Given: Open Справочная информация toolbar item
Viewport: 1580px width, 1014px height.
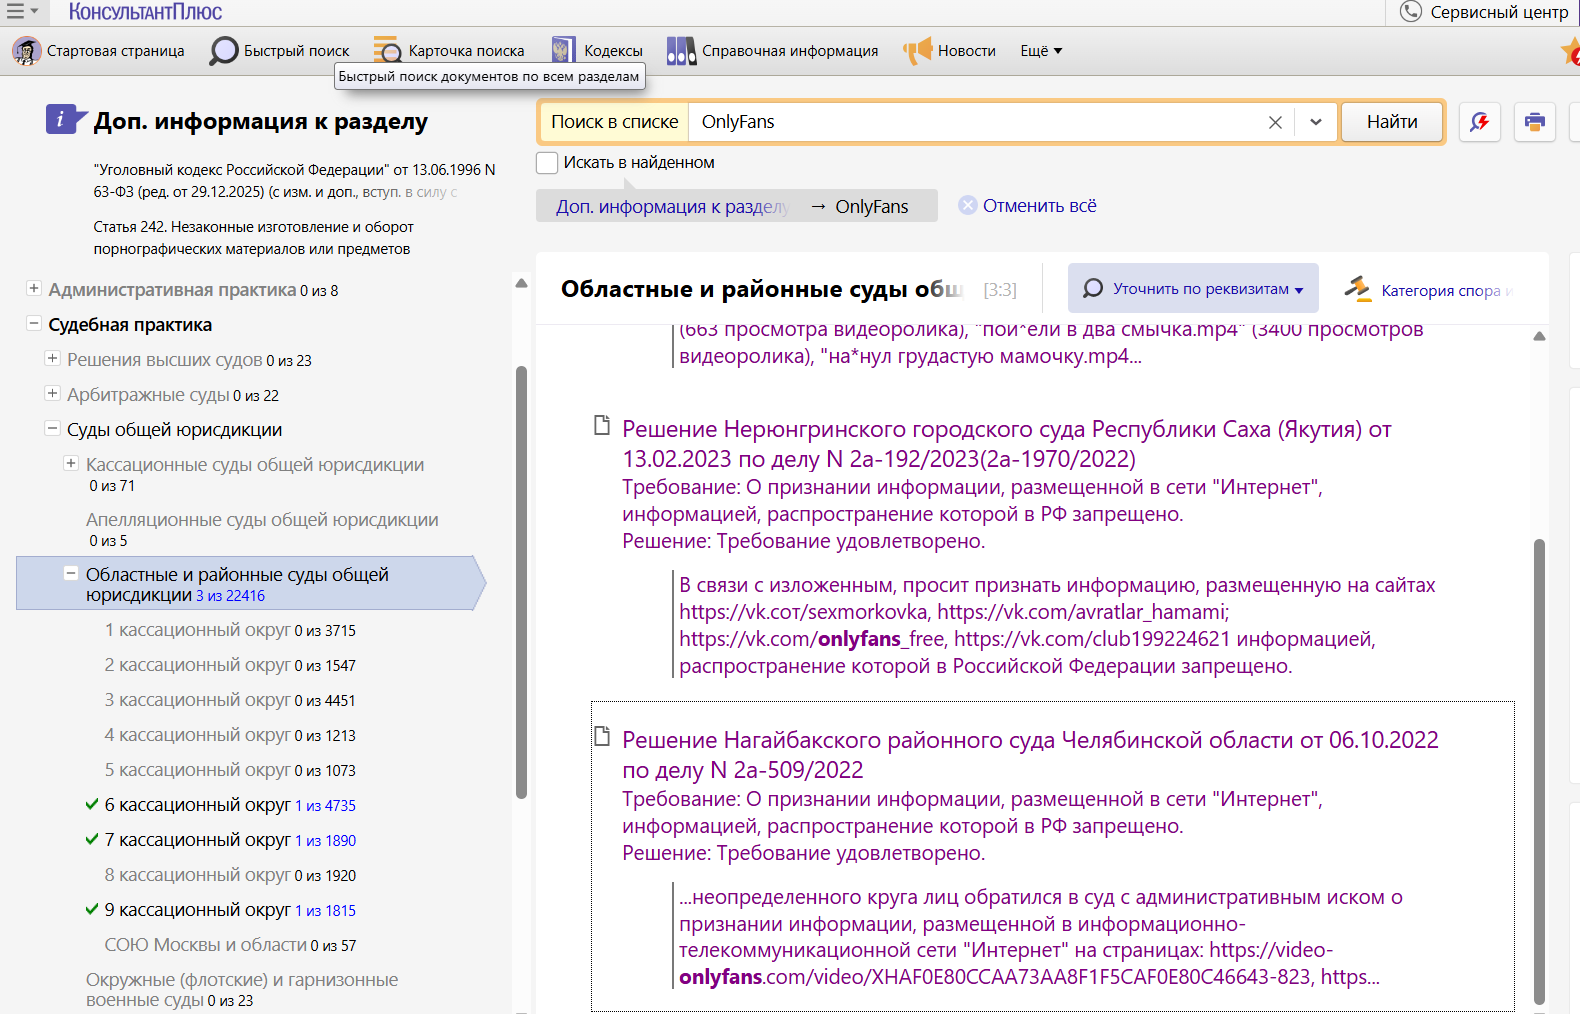Looking at the screenshot, I should [773, 51].
